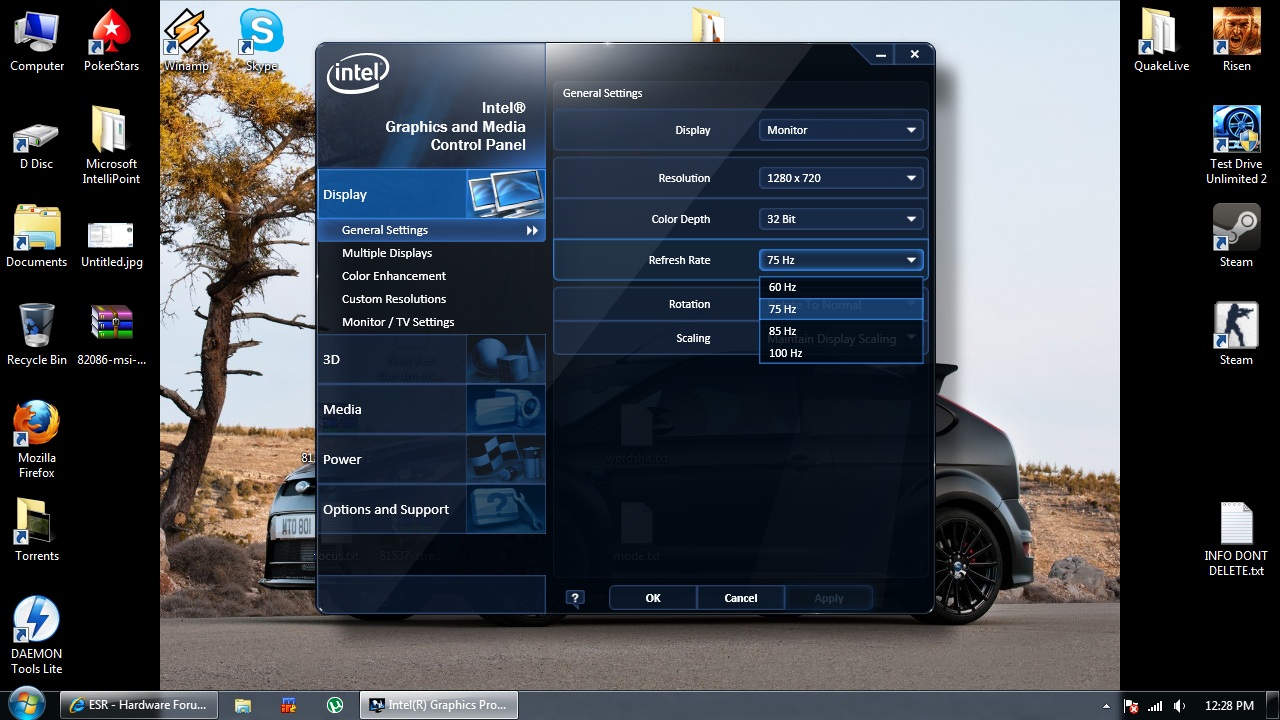Expand the Display selection dropdown
1280x720 pixels.
[841, 130]
